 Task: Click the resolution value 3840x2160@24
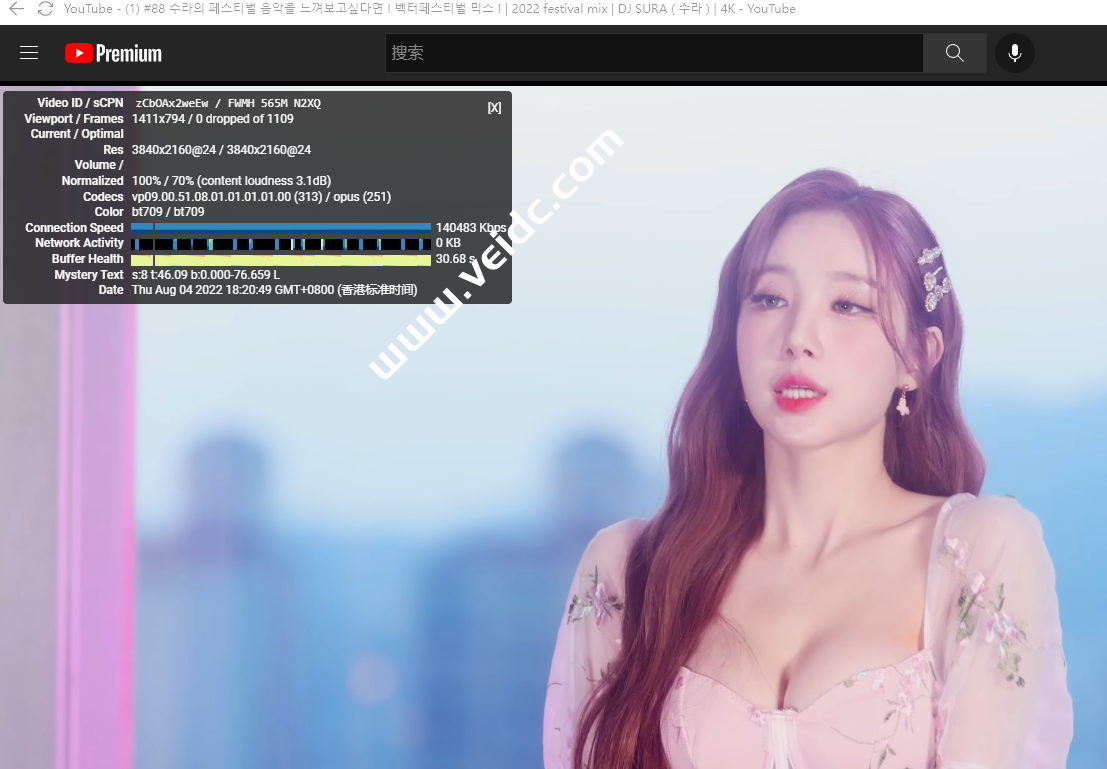[221, 150]
